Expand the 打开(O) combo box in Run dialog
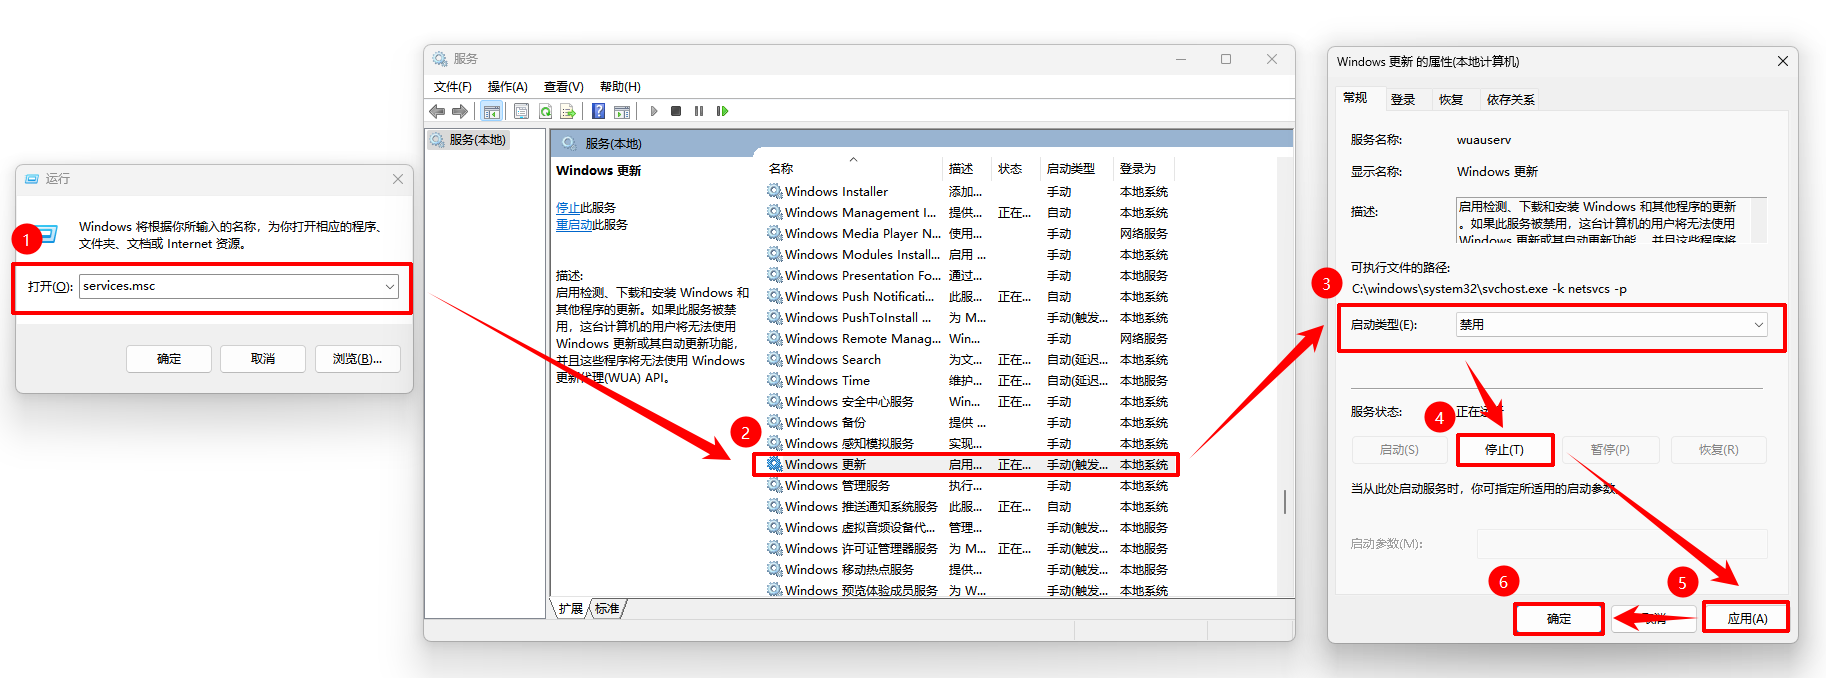This screenshot has height=678, width=1826. [x=390, y=286]
